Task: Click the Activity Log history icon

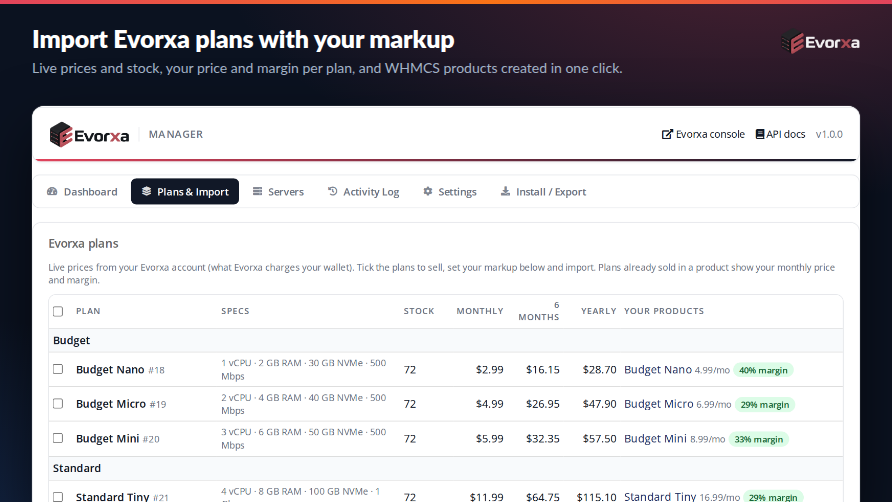Action: (x=333, y=191)
